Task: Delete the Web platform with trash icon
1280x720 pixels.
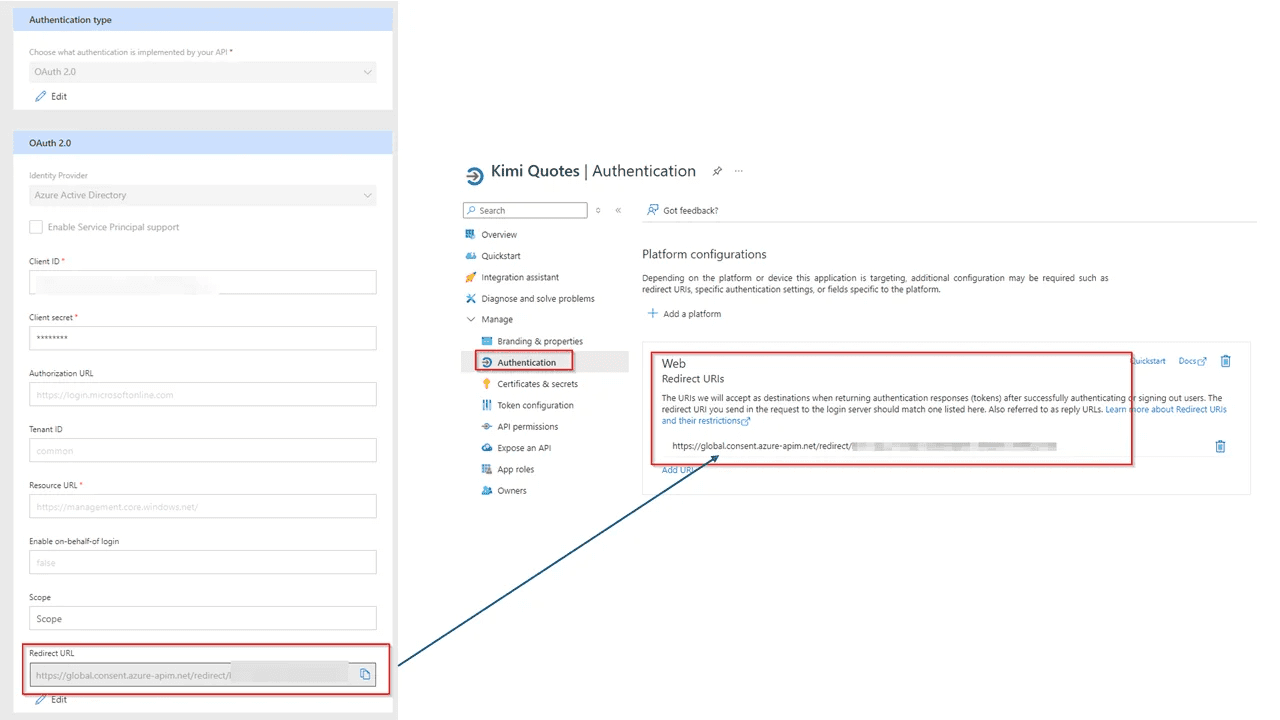Action: click(x=1226, y=361)
